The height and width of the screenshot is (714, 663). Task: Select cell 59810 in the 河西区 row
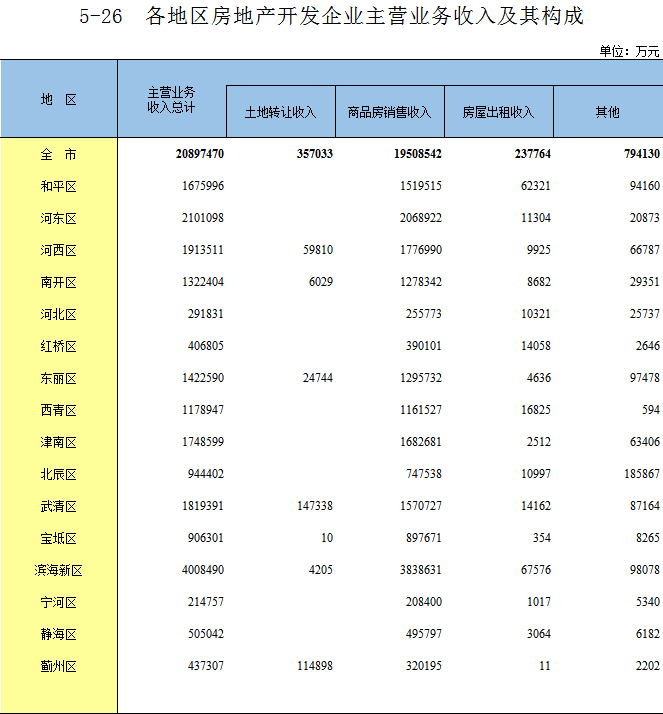click(x=318, y=250)
